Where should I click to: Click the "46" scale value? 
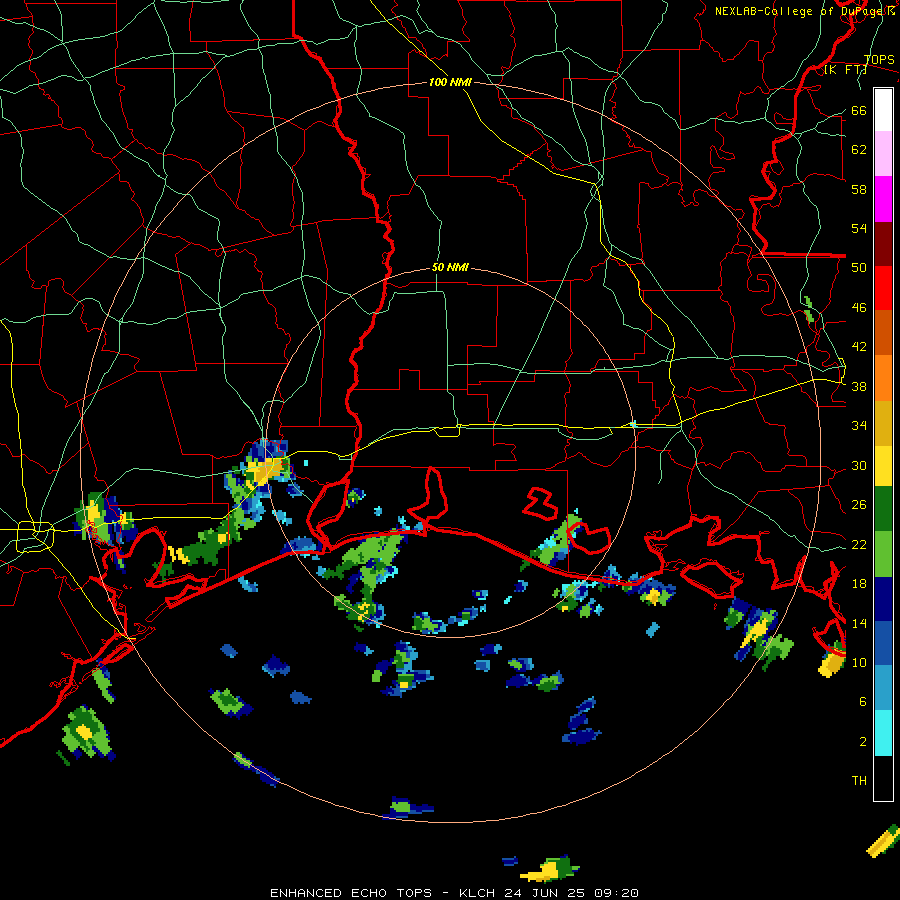859,308
